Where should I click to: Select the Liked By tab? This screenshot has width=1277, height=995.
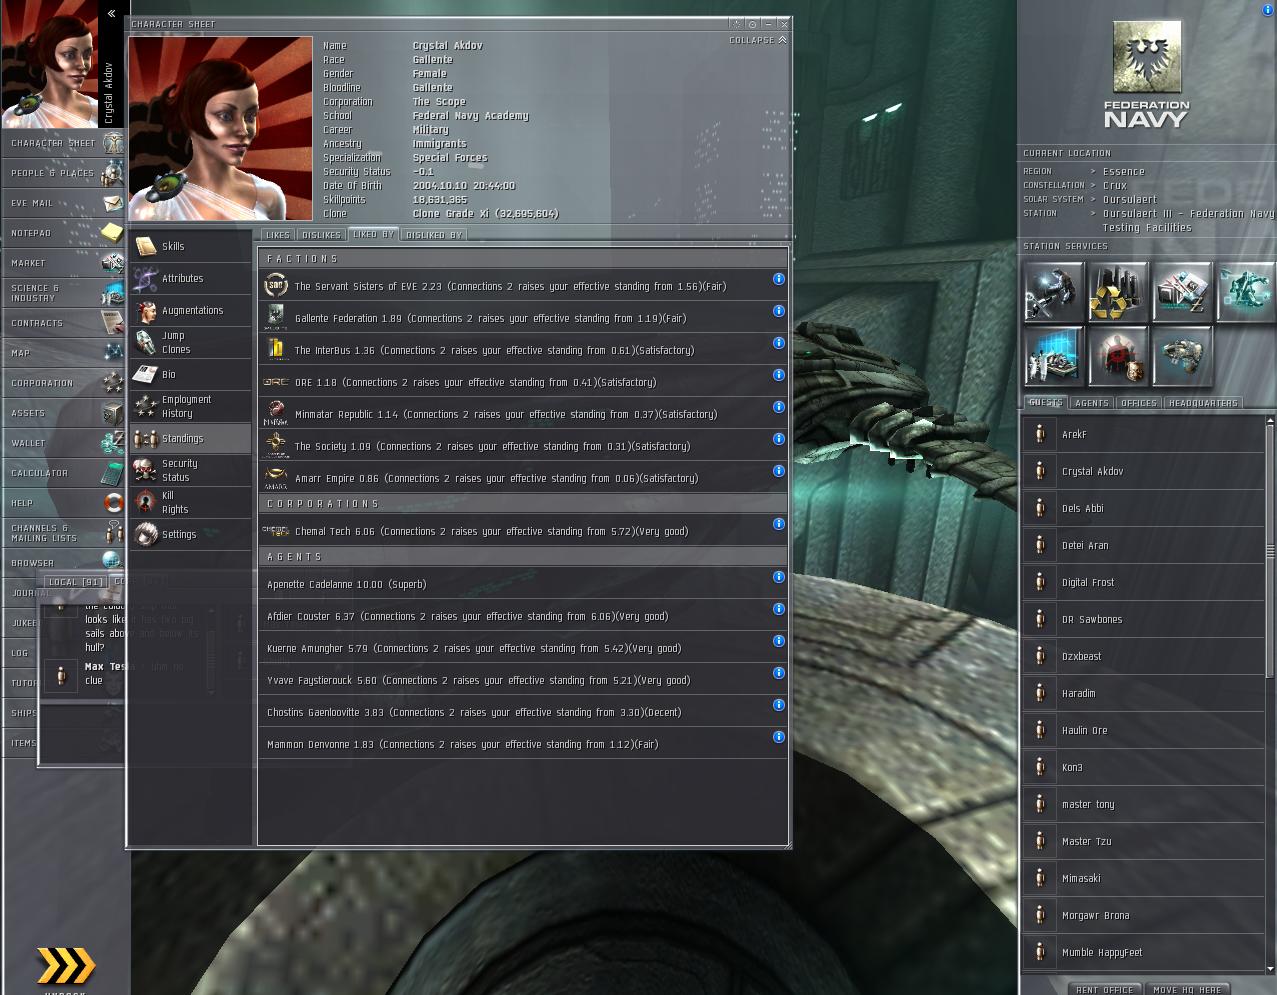click(373, 234)
